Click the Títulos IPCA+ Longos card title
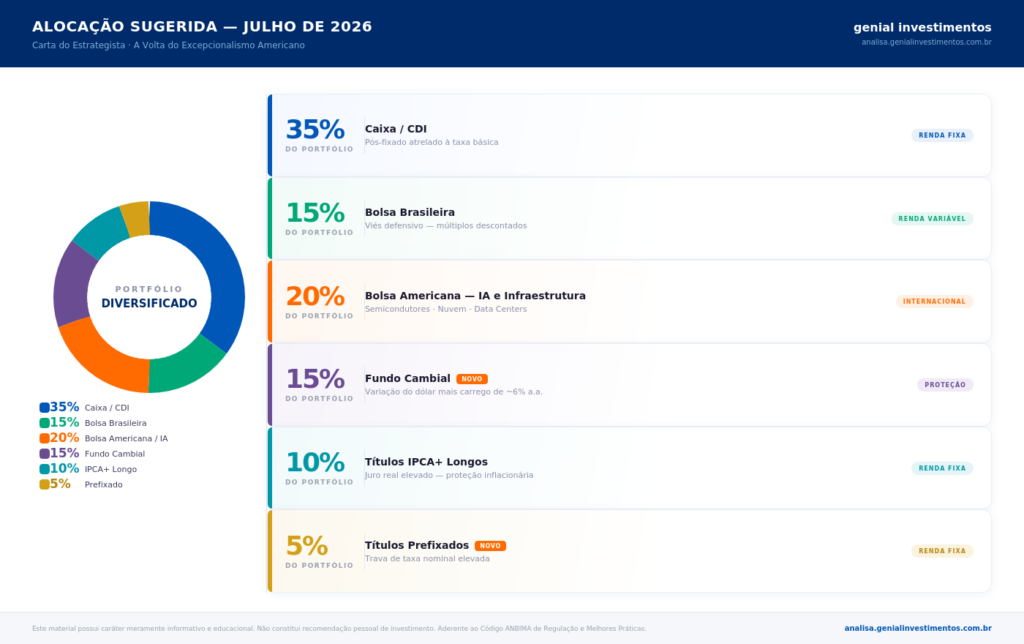The width and height of the screenshot is (1024, 644). click(426, 462)
